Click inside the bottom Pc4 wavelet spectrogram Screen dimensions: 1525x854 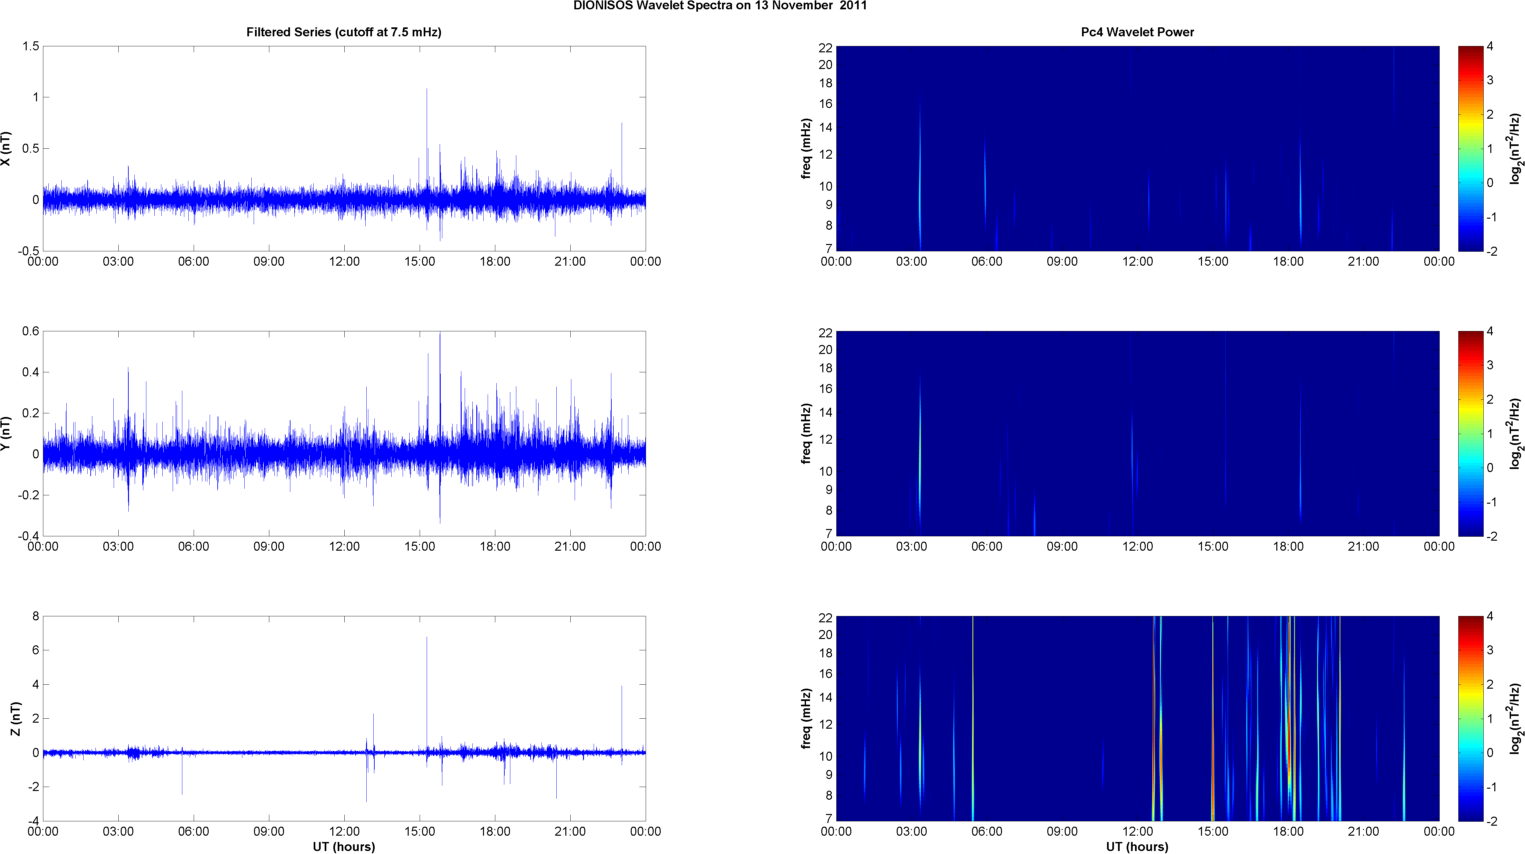tap(1137, 718)
